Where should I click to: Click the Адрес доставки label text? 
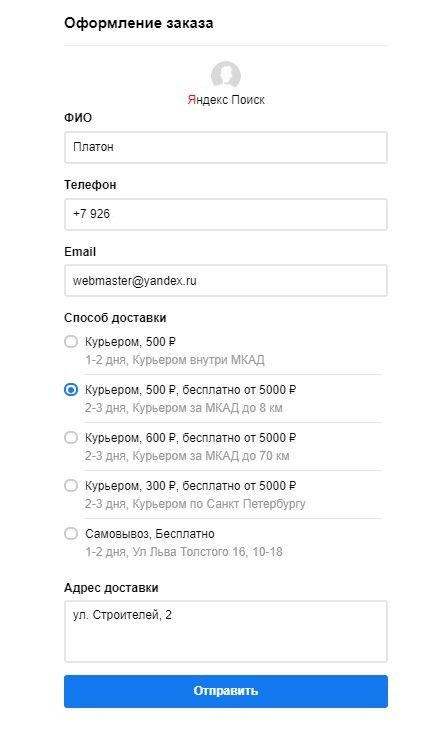click(x=111, y=588)
